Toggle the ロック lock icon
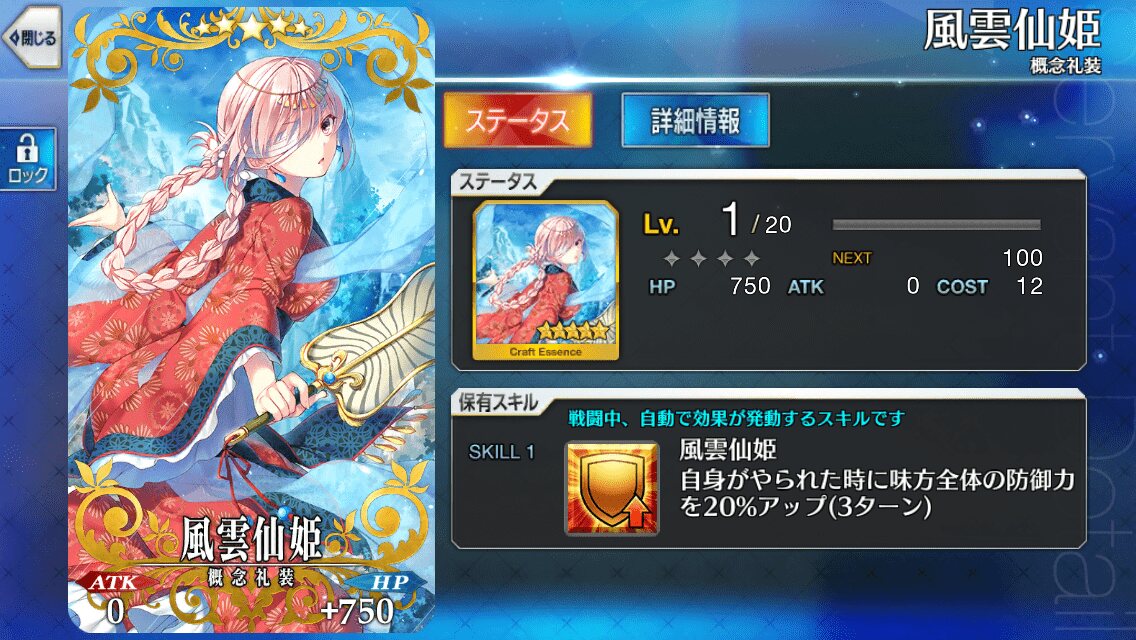Image resolution: width=1136 pixels, height=640 pixels. (x=28, y=159)
